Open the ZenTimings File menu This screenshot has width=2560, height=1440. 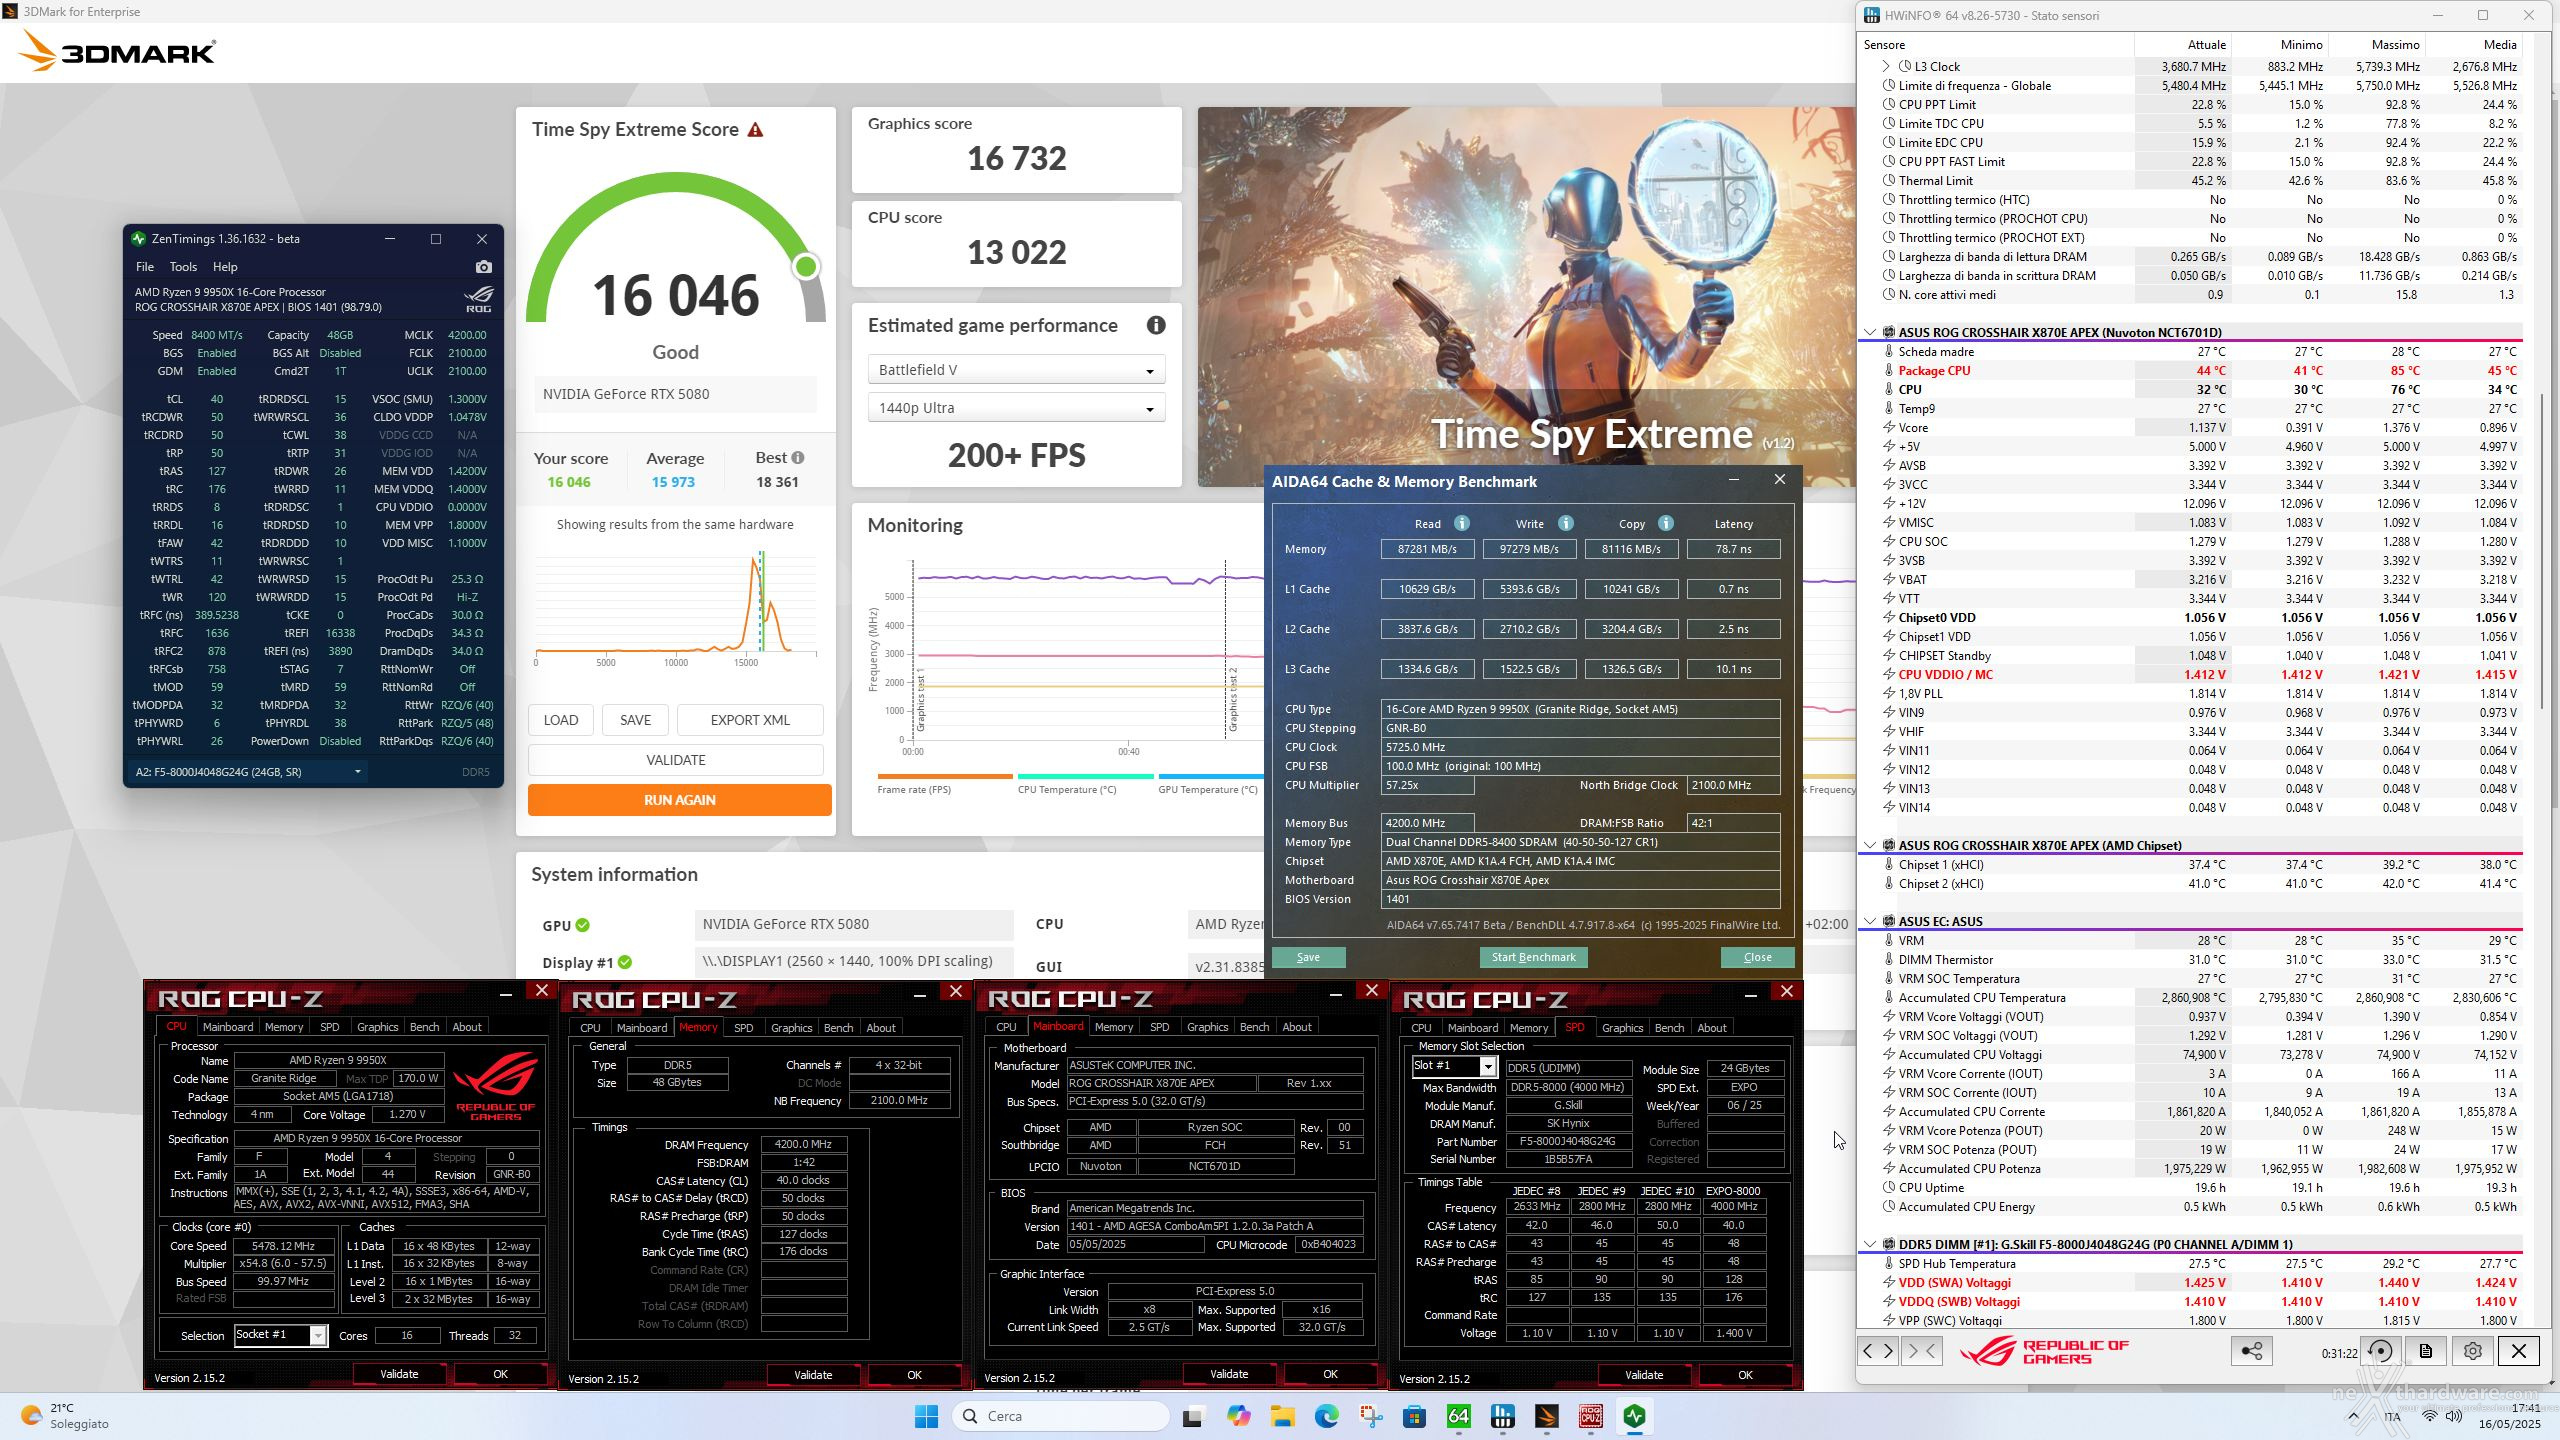(x=145, y=267)
